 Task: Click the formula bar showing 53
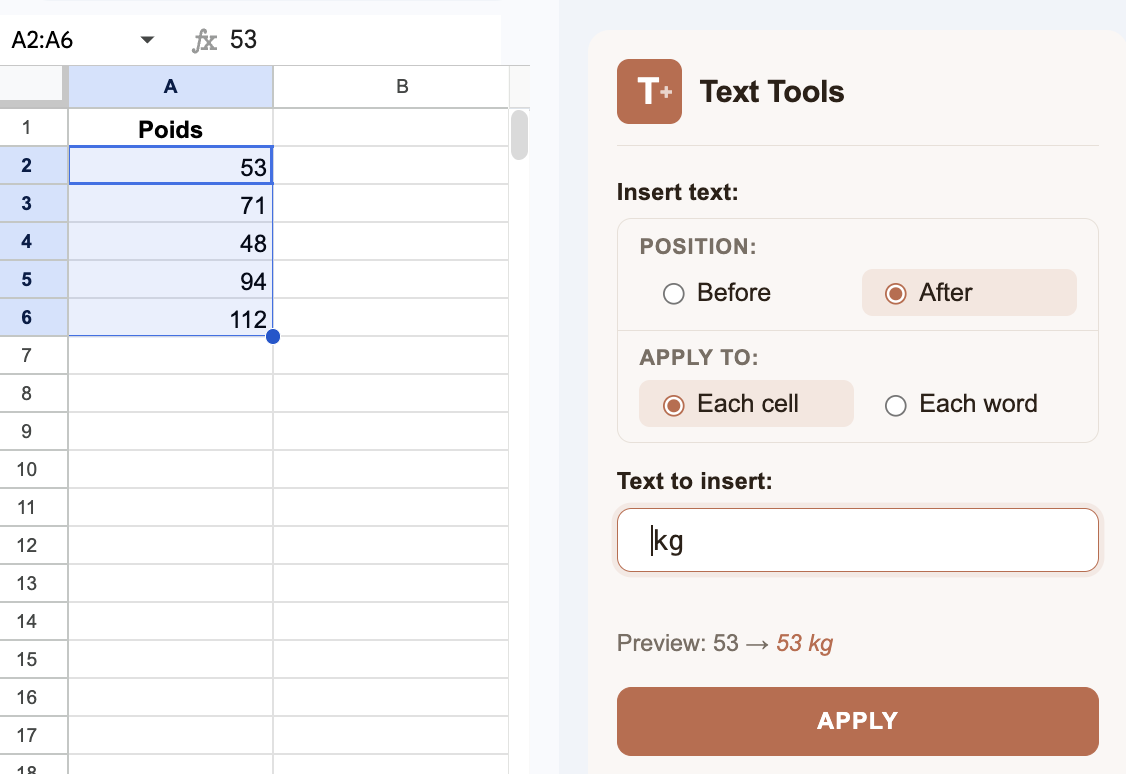pyautogui.click(x=300, y=40)
